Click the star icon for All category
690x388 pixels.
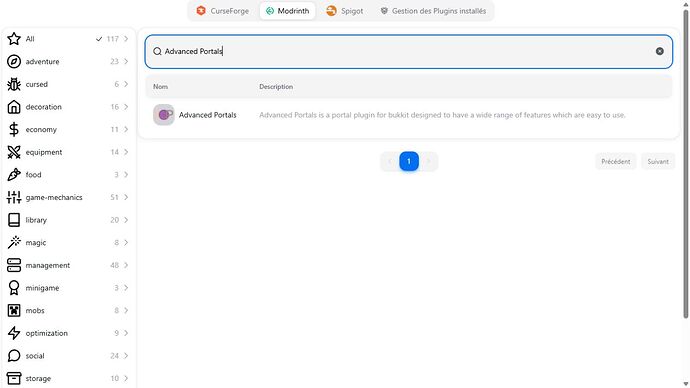14,39
